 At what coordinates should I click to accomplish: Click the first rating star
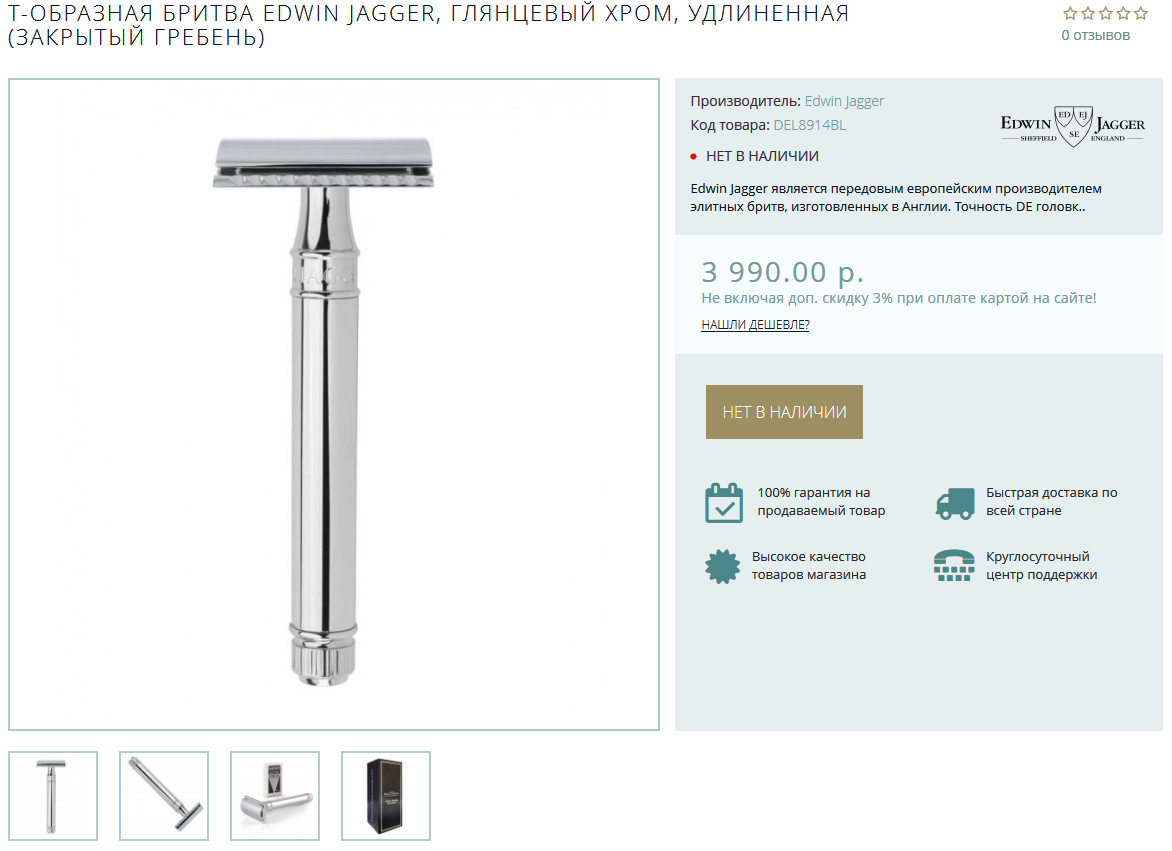point(1070,13)
